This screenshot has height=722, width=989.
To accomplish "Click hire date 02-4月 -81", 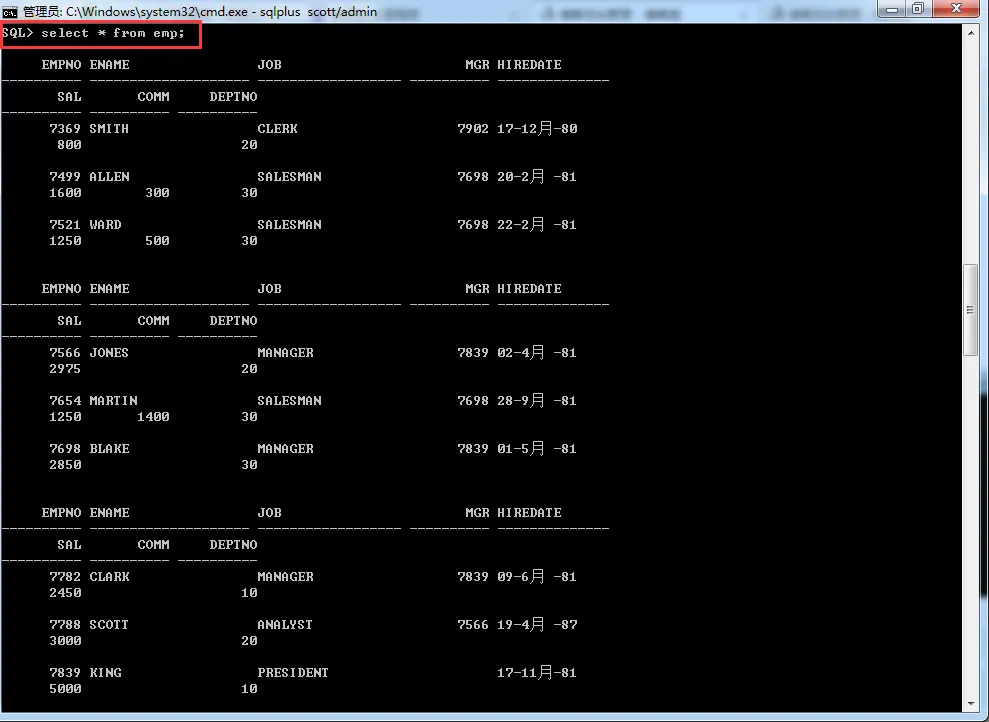I will click(537, 352).
